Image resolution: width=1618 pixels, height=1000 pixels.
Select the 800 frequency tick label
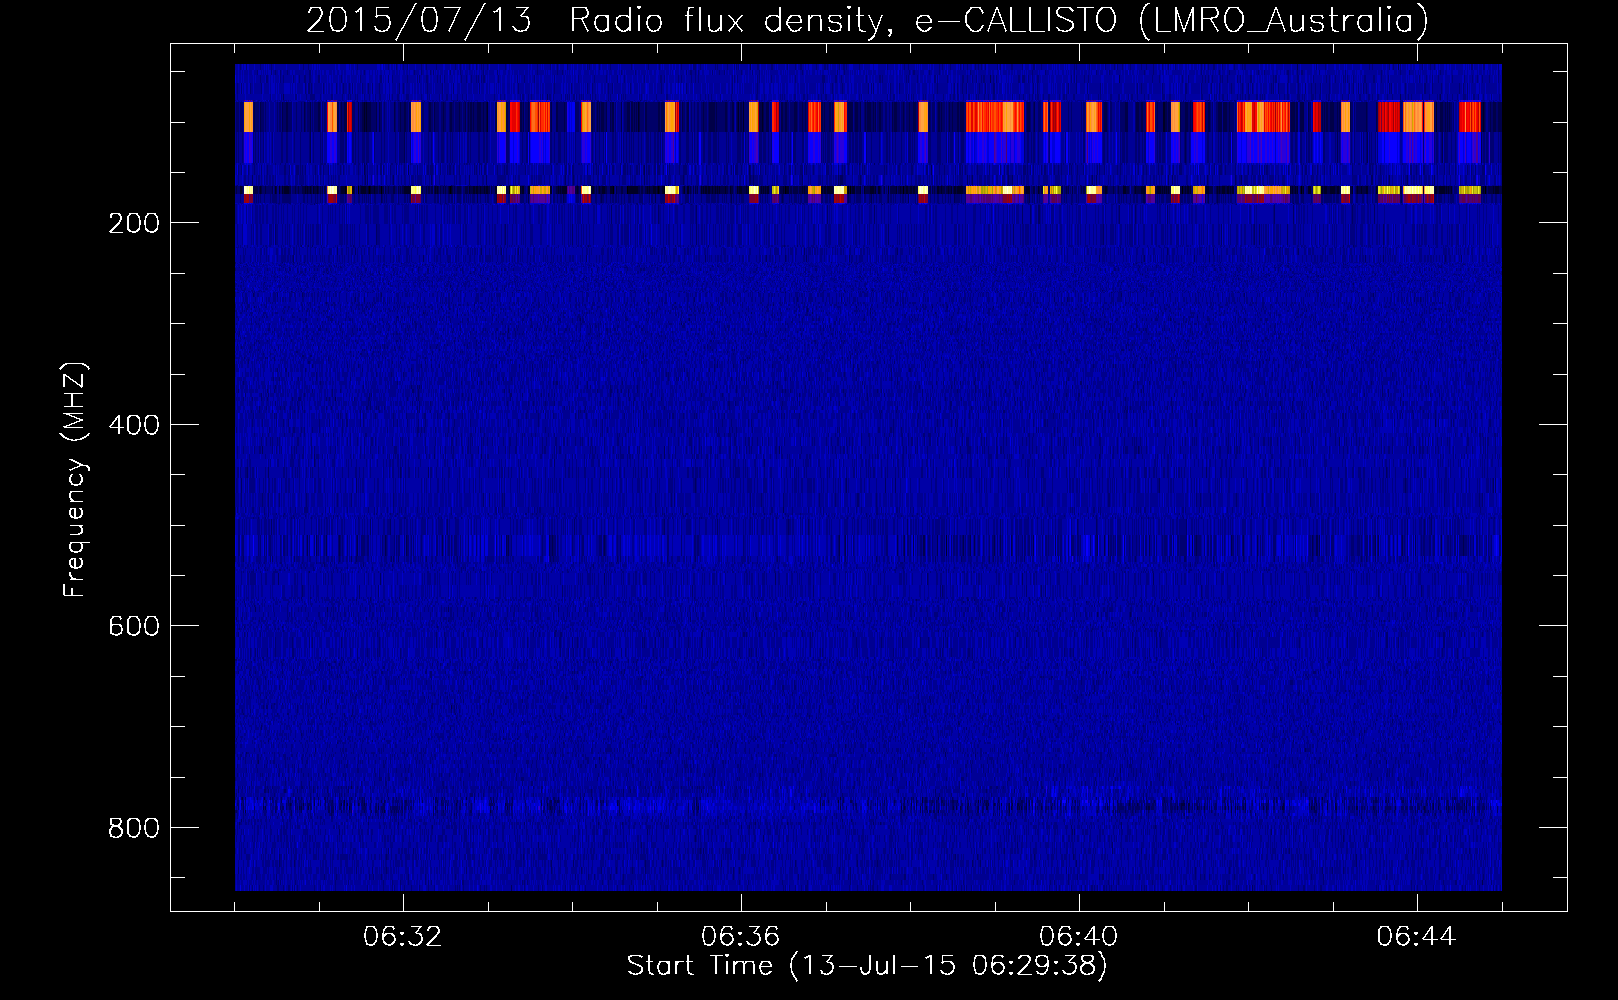click(x=134, y=828)
